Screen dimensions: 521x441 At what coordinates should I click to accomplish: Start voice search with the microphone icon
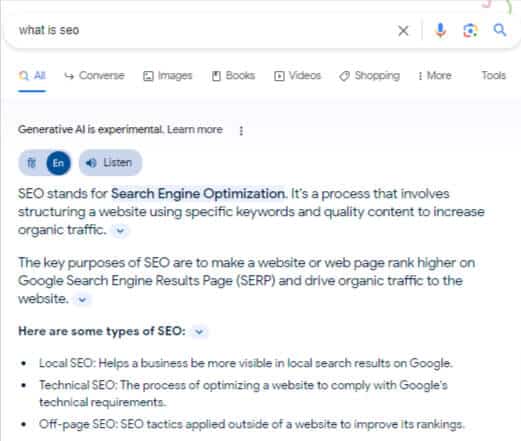tap(440, 30)
